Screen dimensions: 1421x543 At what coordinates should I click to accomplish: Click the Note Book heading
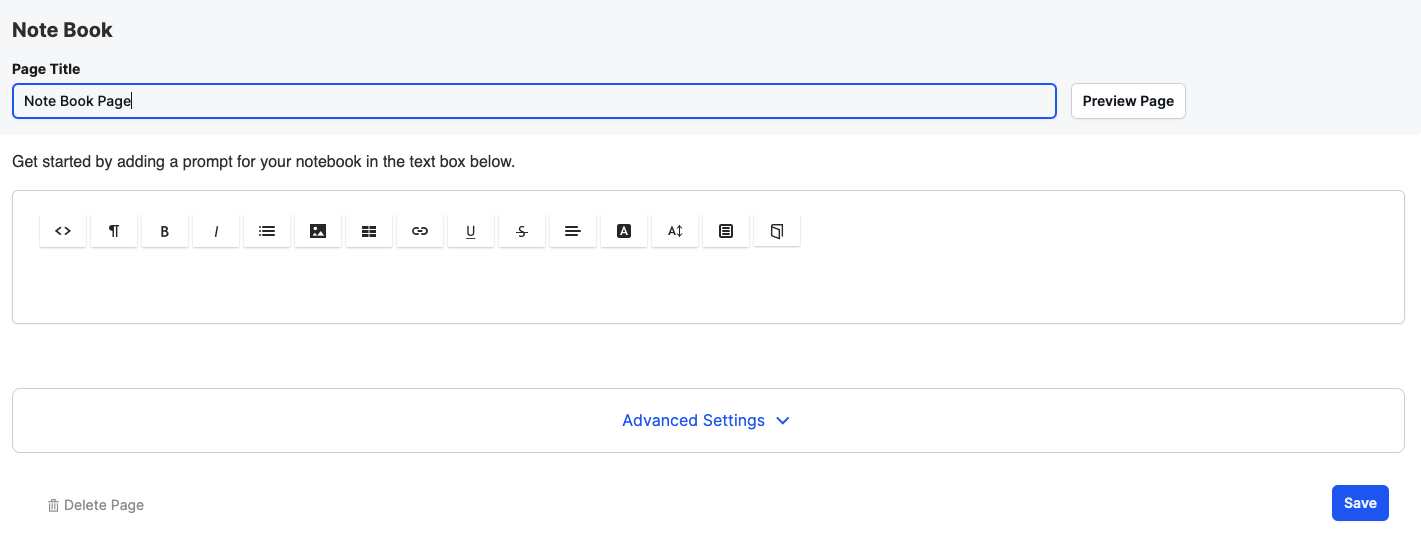pyautogui.click(x=62, y=30)
